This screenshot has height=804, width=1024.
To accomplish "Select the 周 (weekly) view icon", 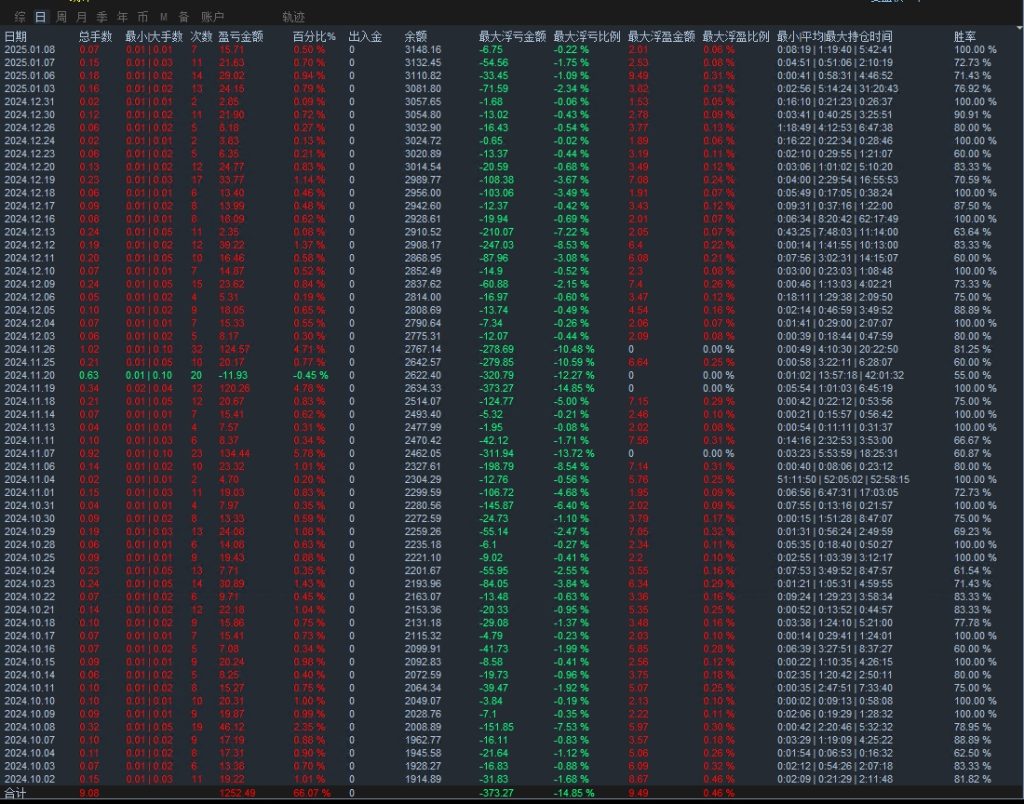I will pyautogui.click(x=63, y=16).
